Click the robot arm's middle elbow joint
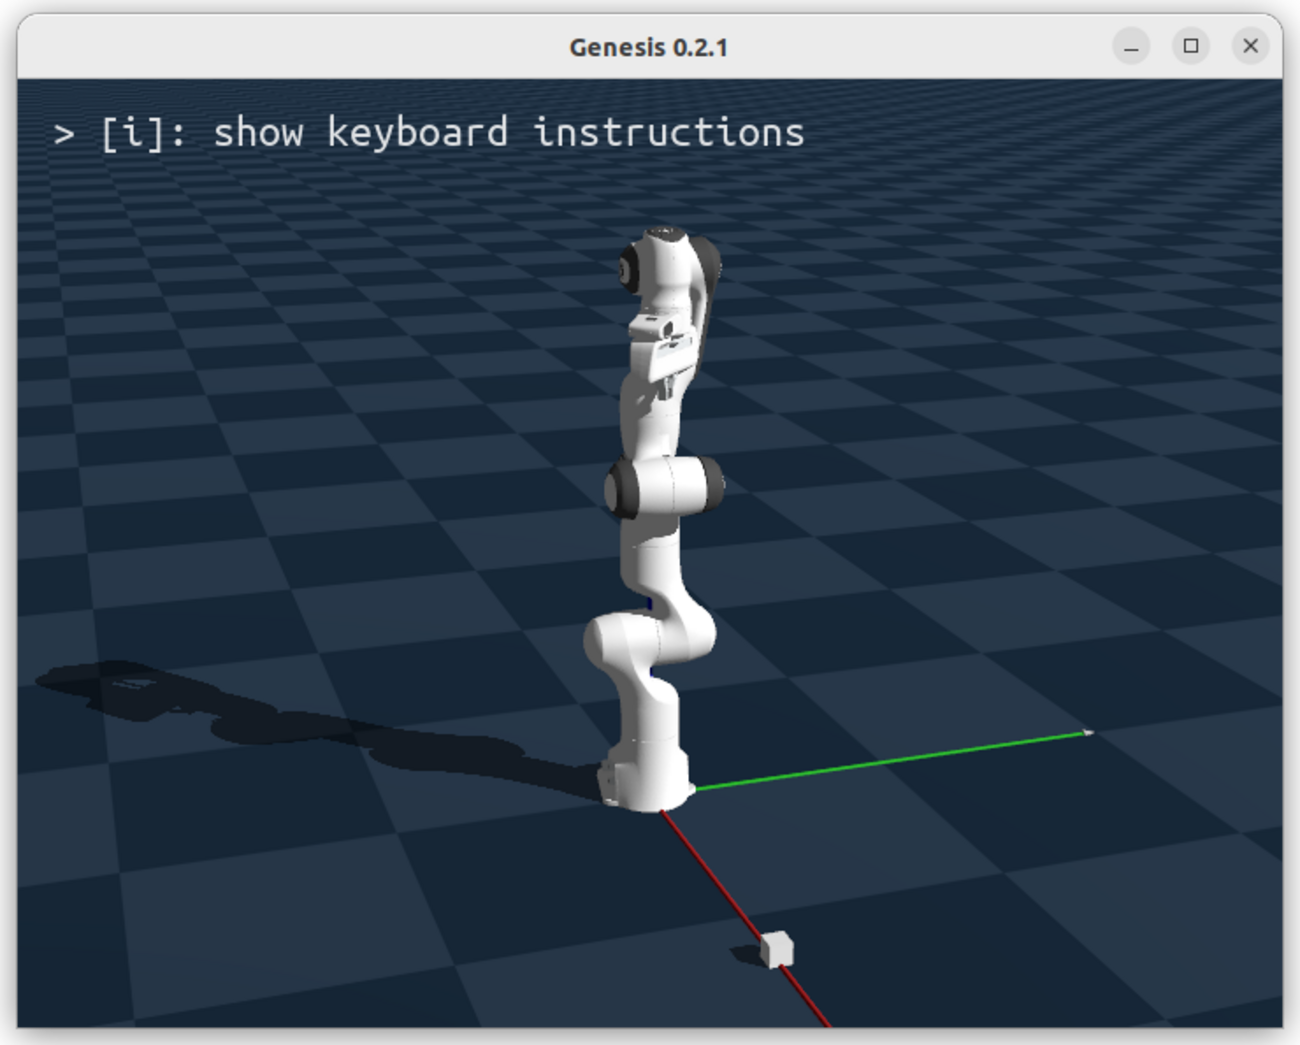Viewport: 1300px width, 1045px height. pyautogui.click(x=664, y=487)
